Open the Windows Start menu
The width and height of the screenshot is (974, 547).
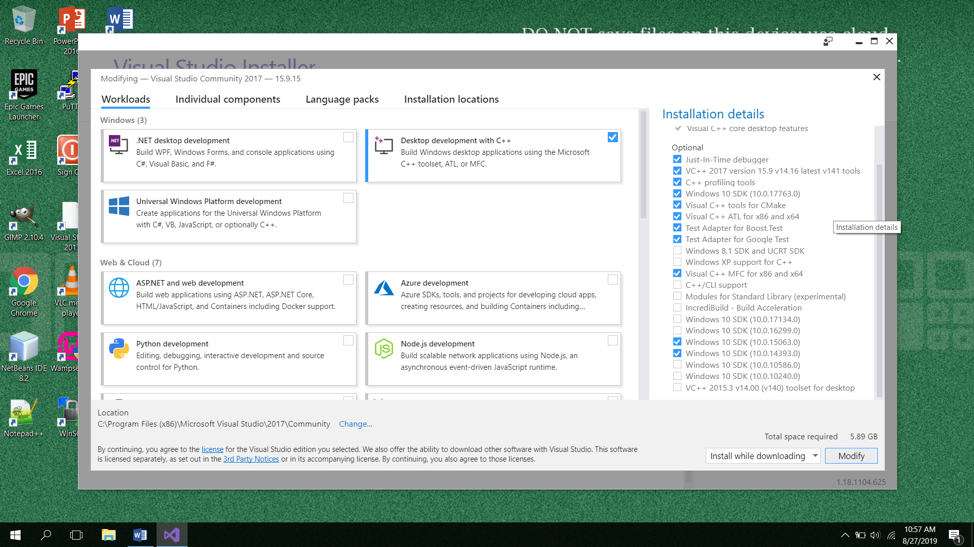point(16,535)
